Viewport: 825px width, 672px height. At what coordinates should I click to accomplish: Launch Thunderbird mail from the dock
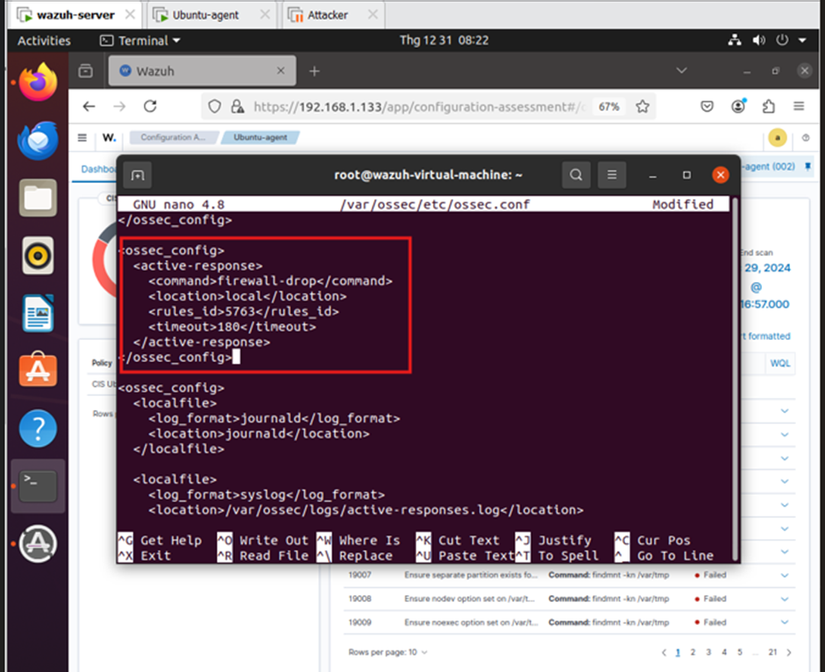tap(38, 141)
